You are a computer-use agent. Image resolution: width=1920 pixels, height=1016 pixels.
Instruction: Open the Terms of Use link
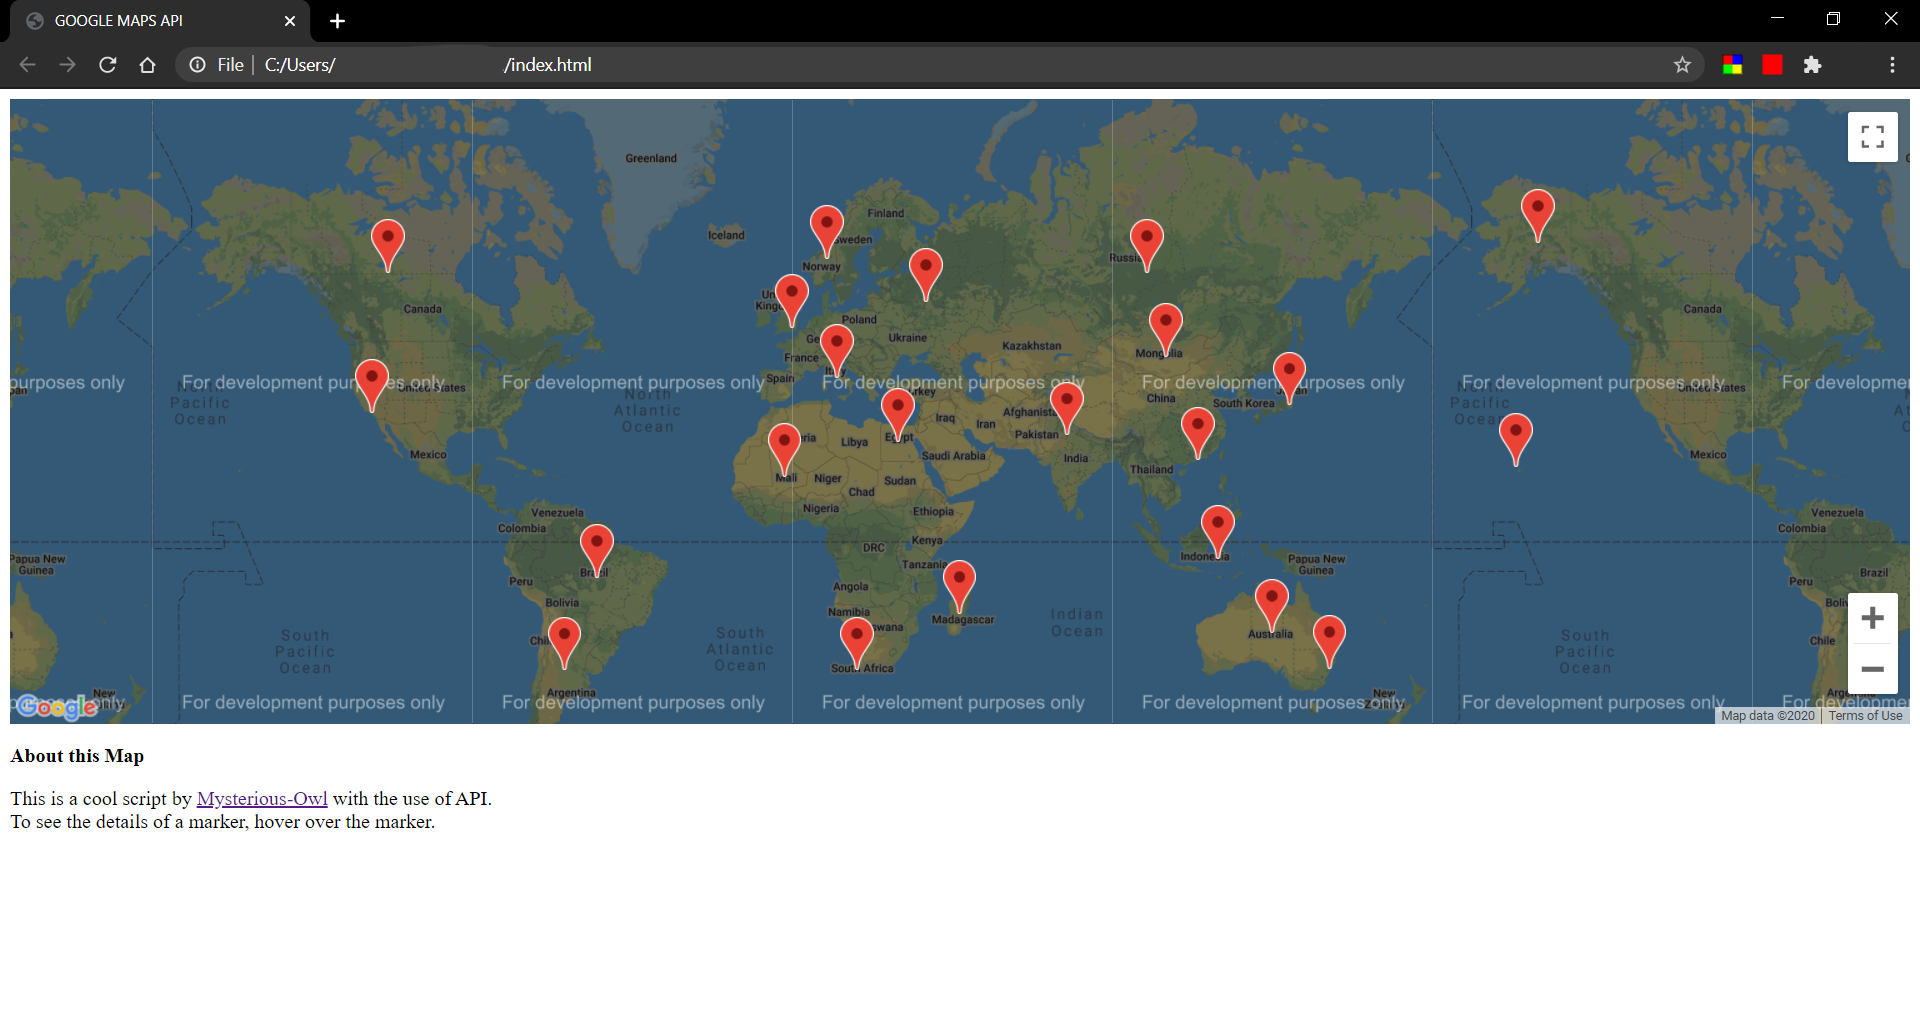[x=1865, y=716]
